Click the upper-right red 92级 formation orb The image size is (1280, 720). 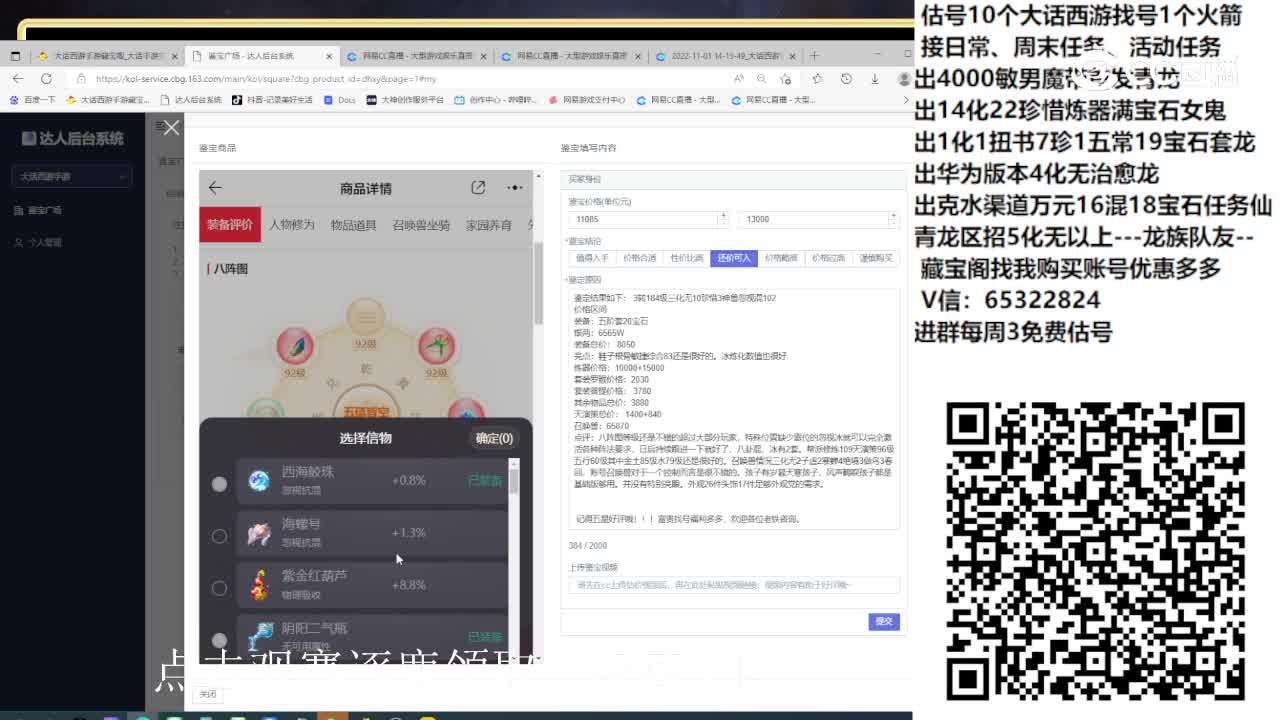pyautogui.click(x=435, y=345)
